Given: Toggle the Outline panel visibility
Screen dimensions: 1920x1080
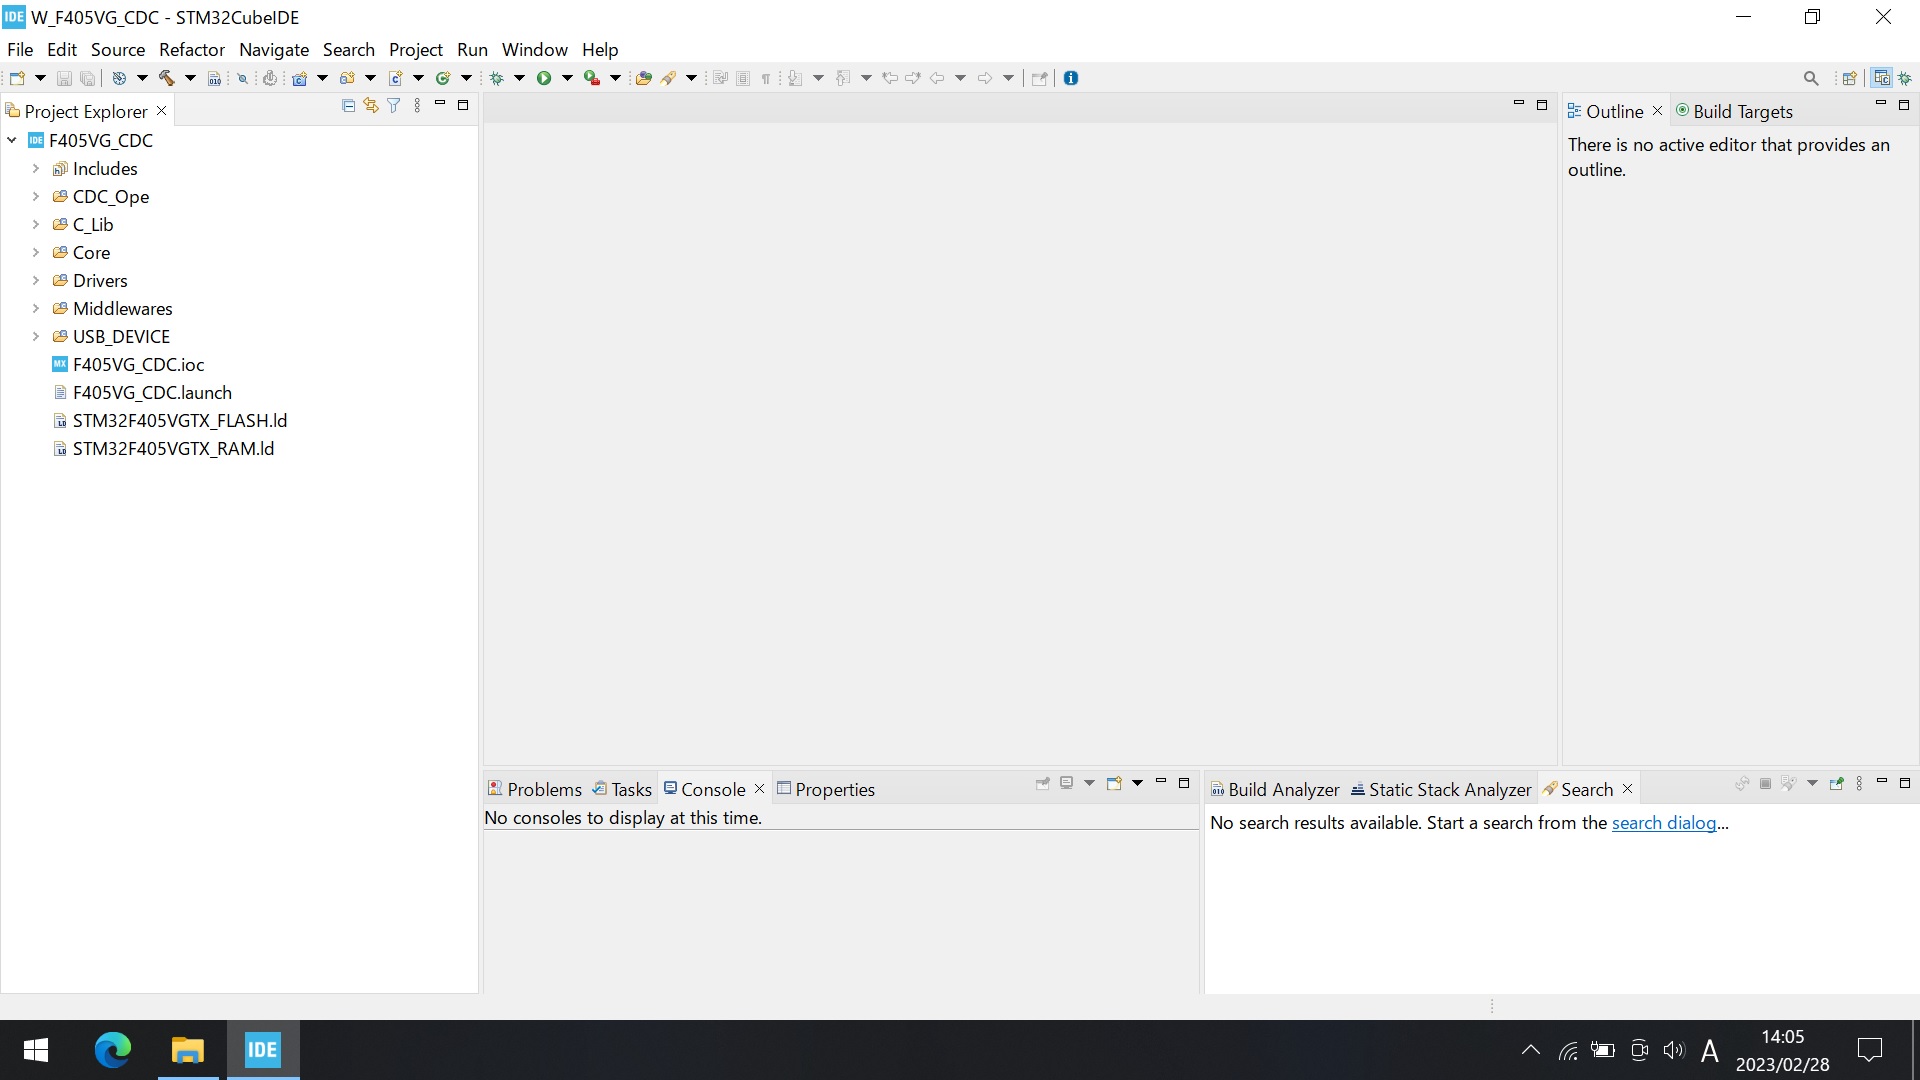Looking at the screenshot, I should (1659, 109).
